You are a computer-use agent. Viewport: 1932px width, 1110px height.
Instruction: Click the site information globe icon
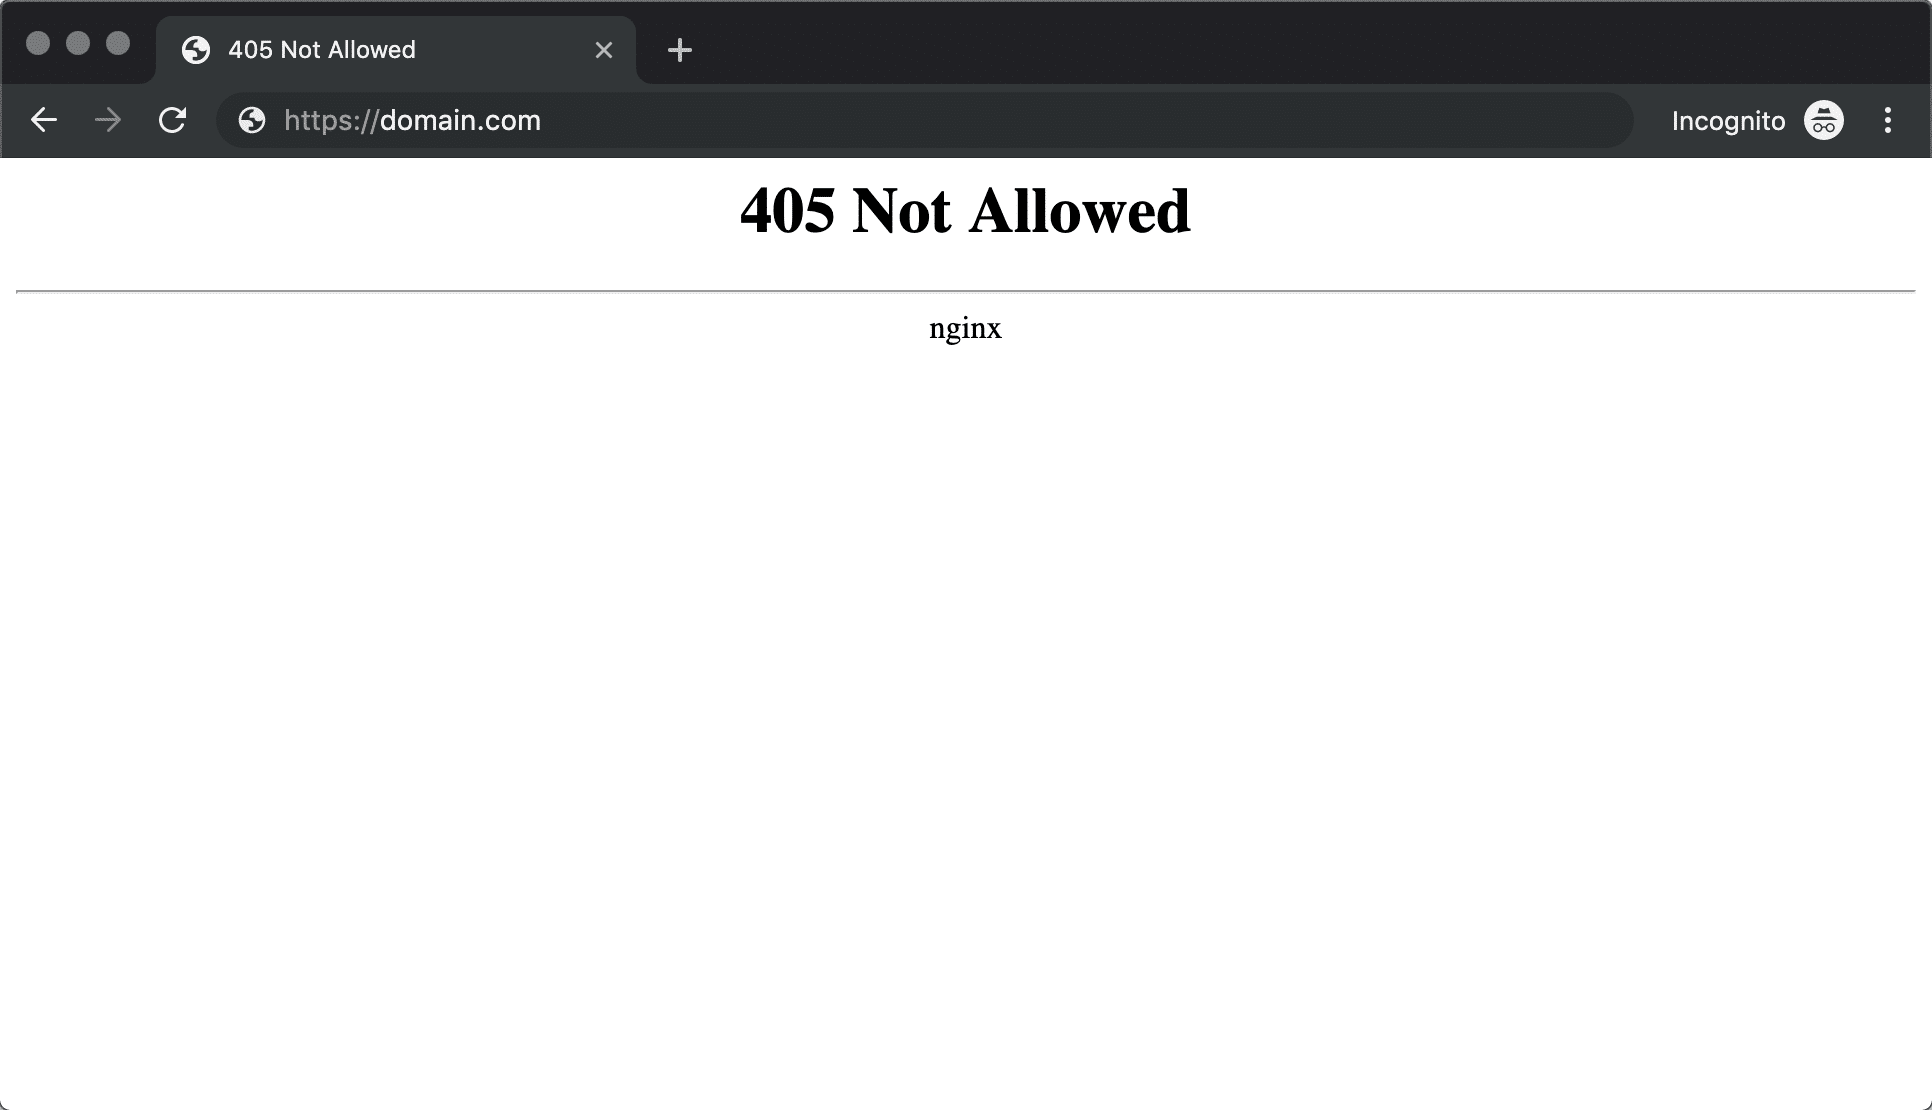[251, 121]
